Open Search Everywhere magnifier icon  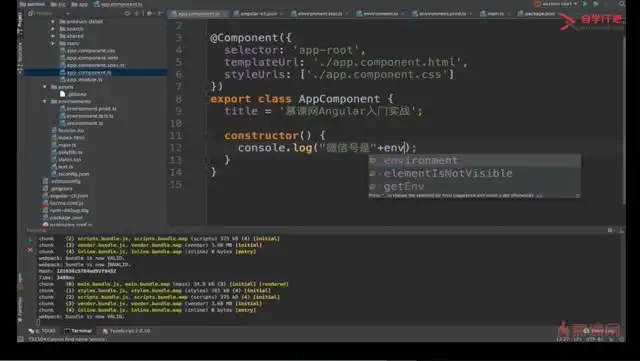(x=622, y=4)
